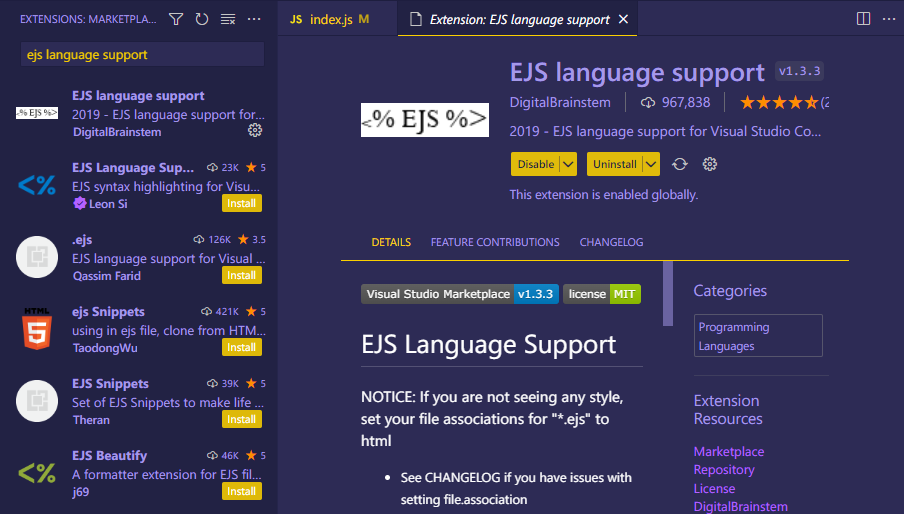This screenshot has width=904, height=514.
Task: Select EJS language support list item title
Action: tap(138, 96)
